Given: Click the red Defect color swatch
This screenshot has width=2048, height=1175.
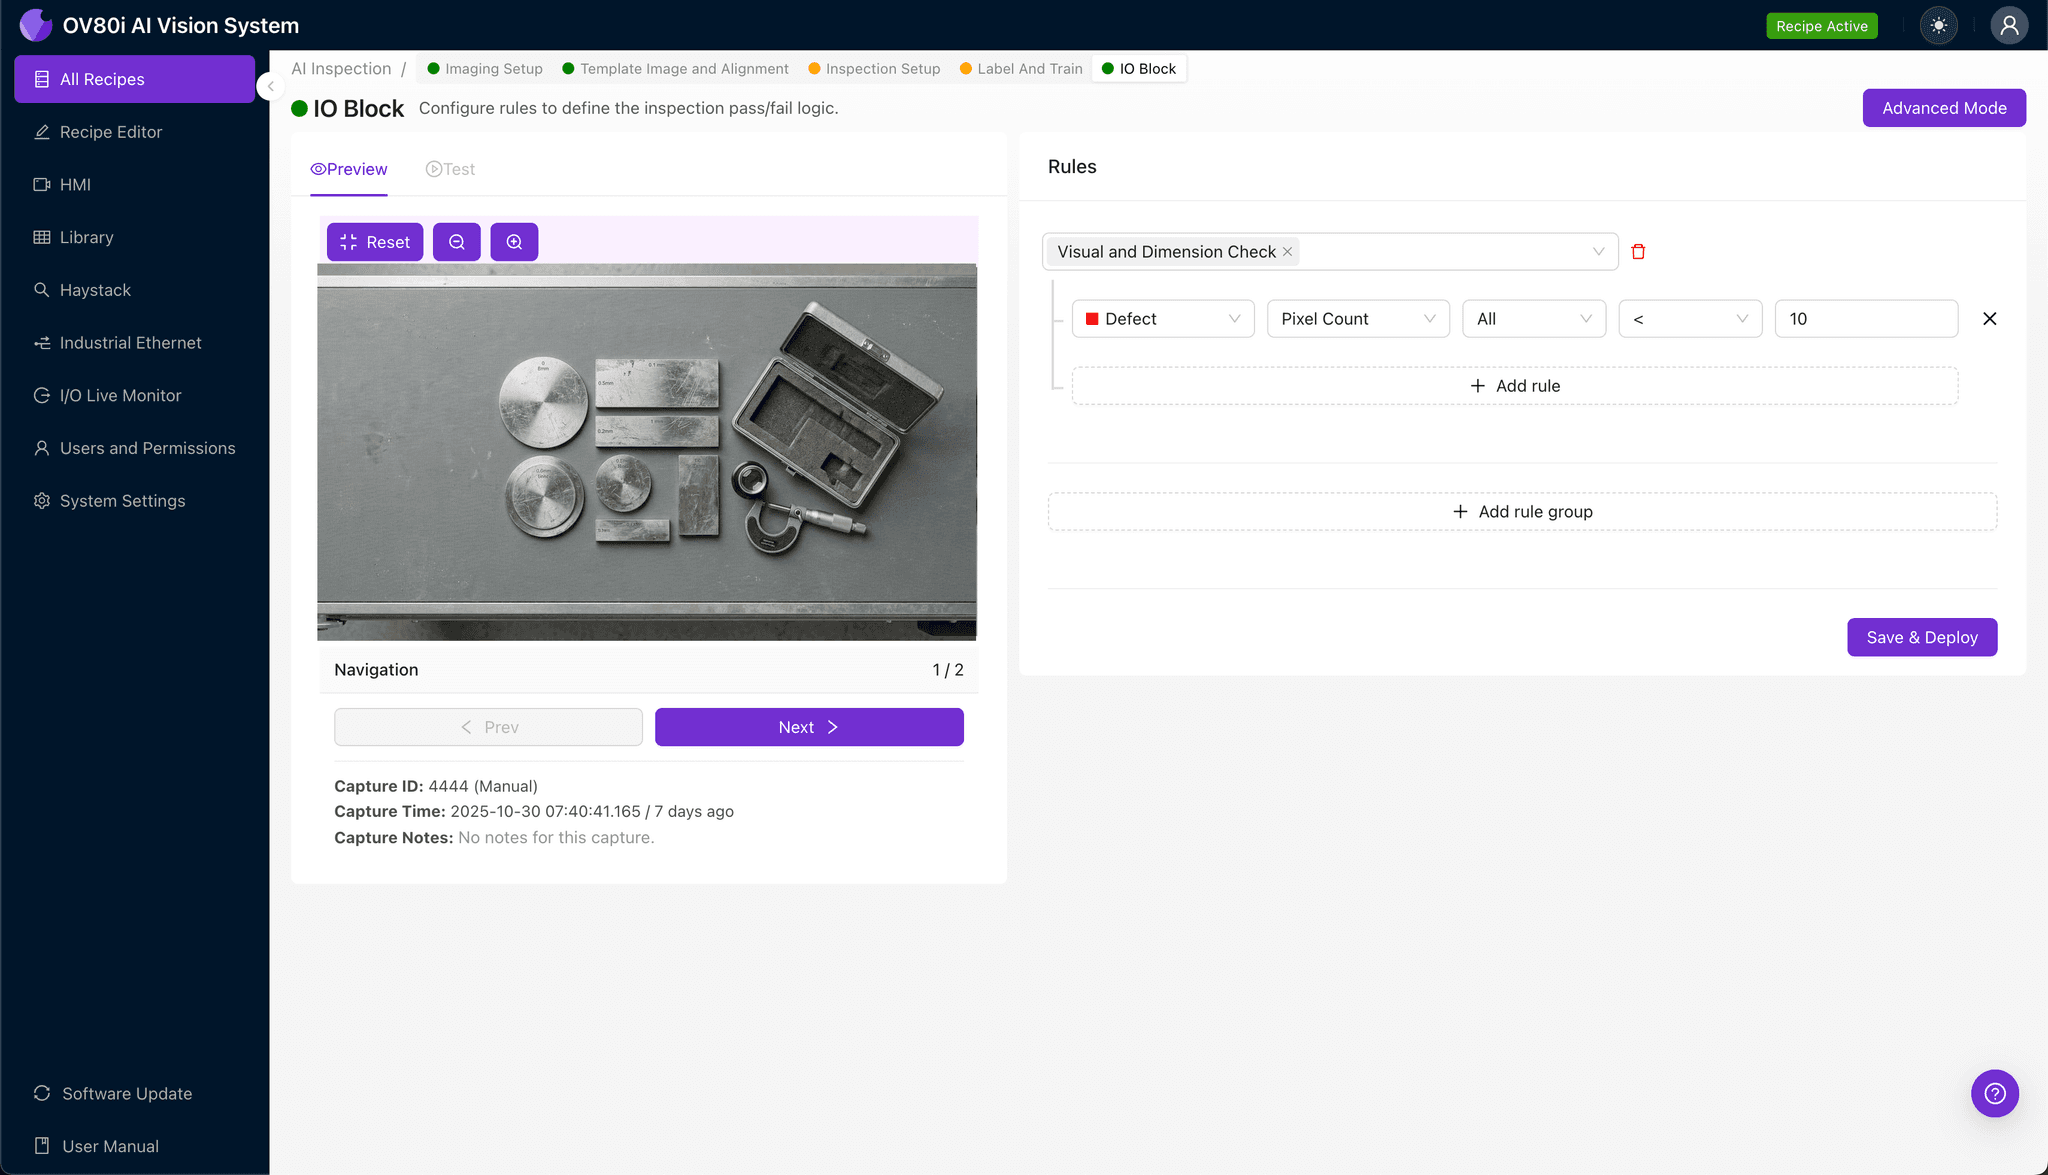Looking at the screenshot, I should [x=1092, y=319].
